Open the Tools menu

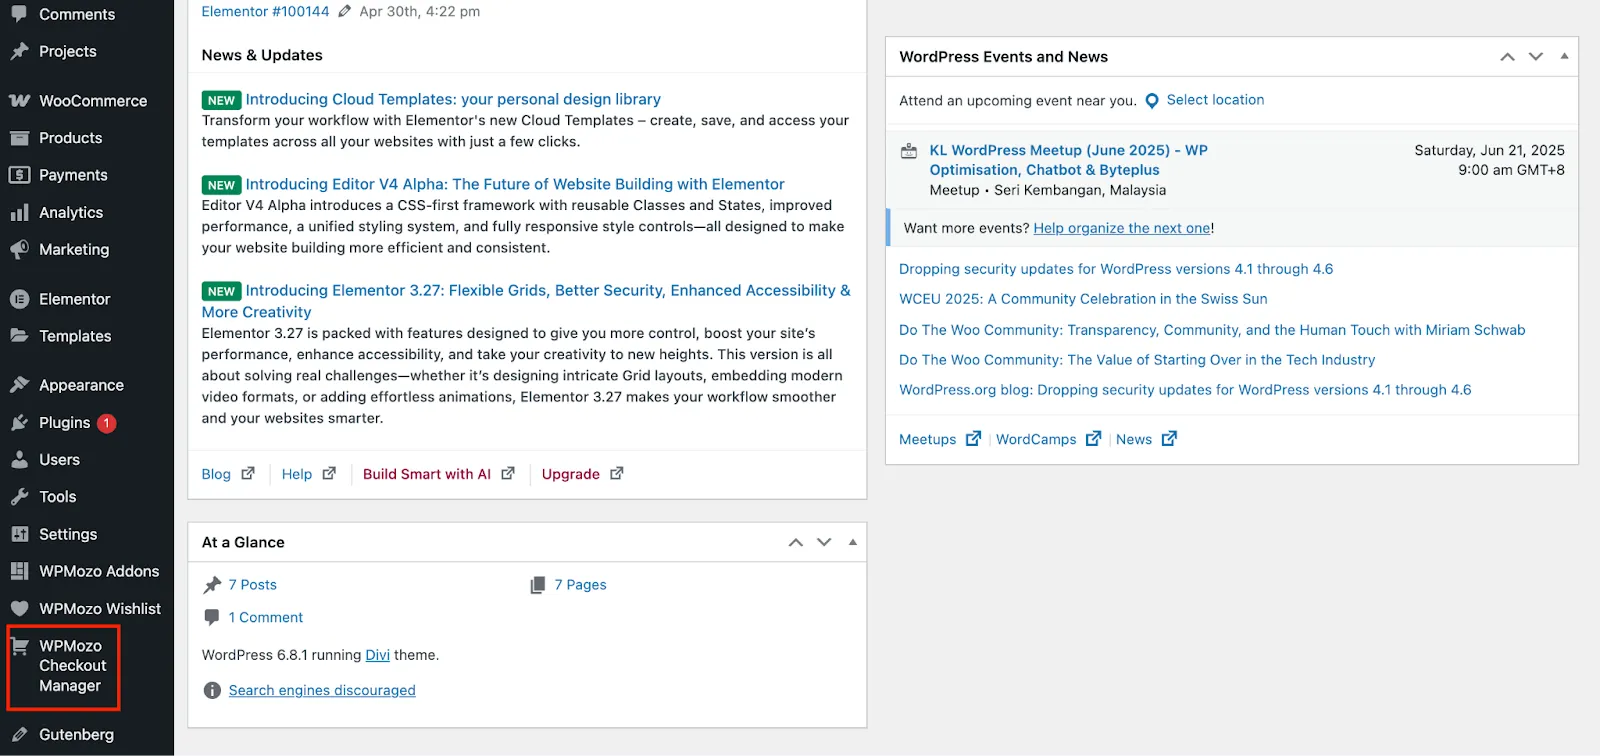click(58, 497)
